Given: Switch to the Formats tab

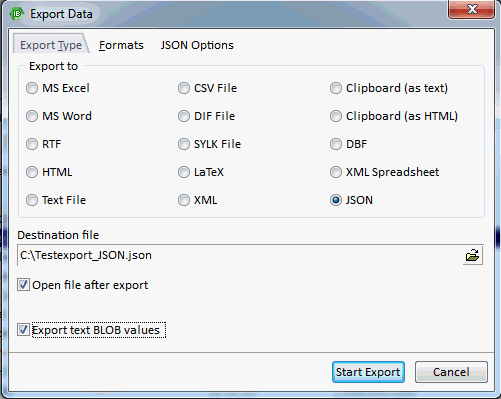Looking at the screenshot, I should point(121,45).
